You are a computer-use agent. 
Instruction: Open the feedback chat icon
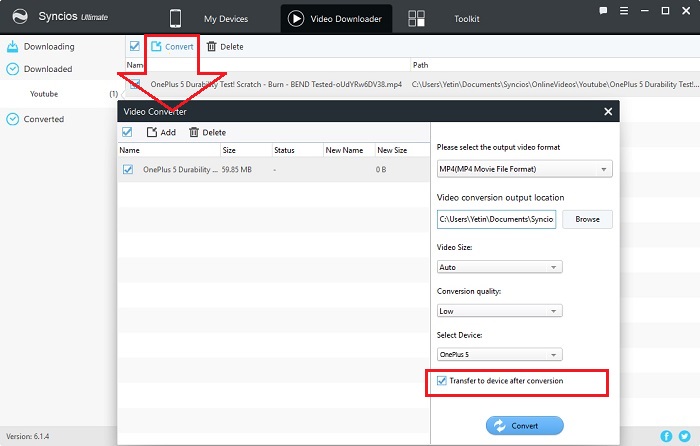[603, 11]
